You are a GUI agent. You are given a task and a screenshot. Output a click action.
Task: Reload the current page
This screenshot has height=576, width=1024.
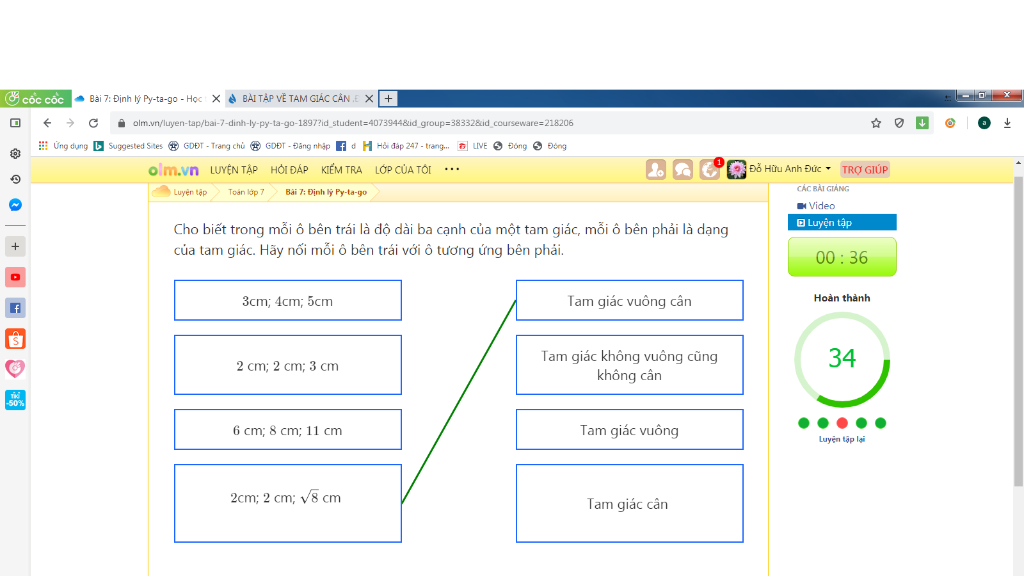(93, 123)
